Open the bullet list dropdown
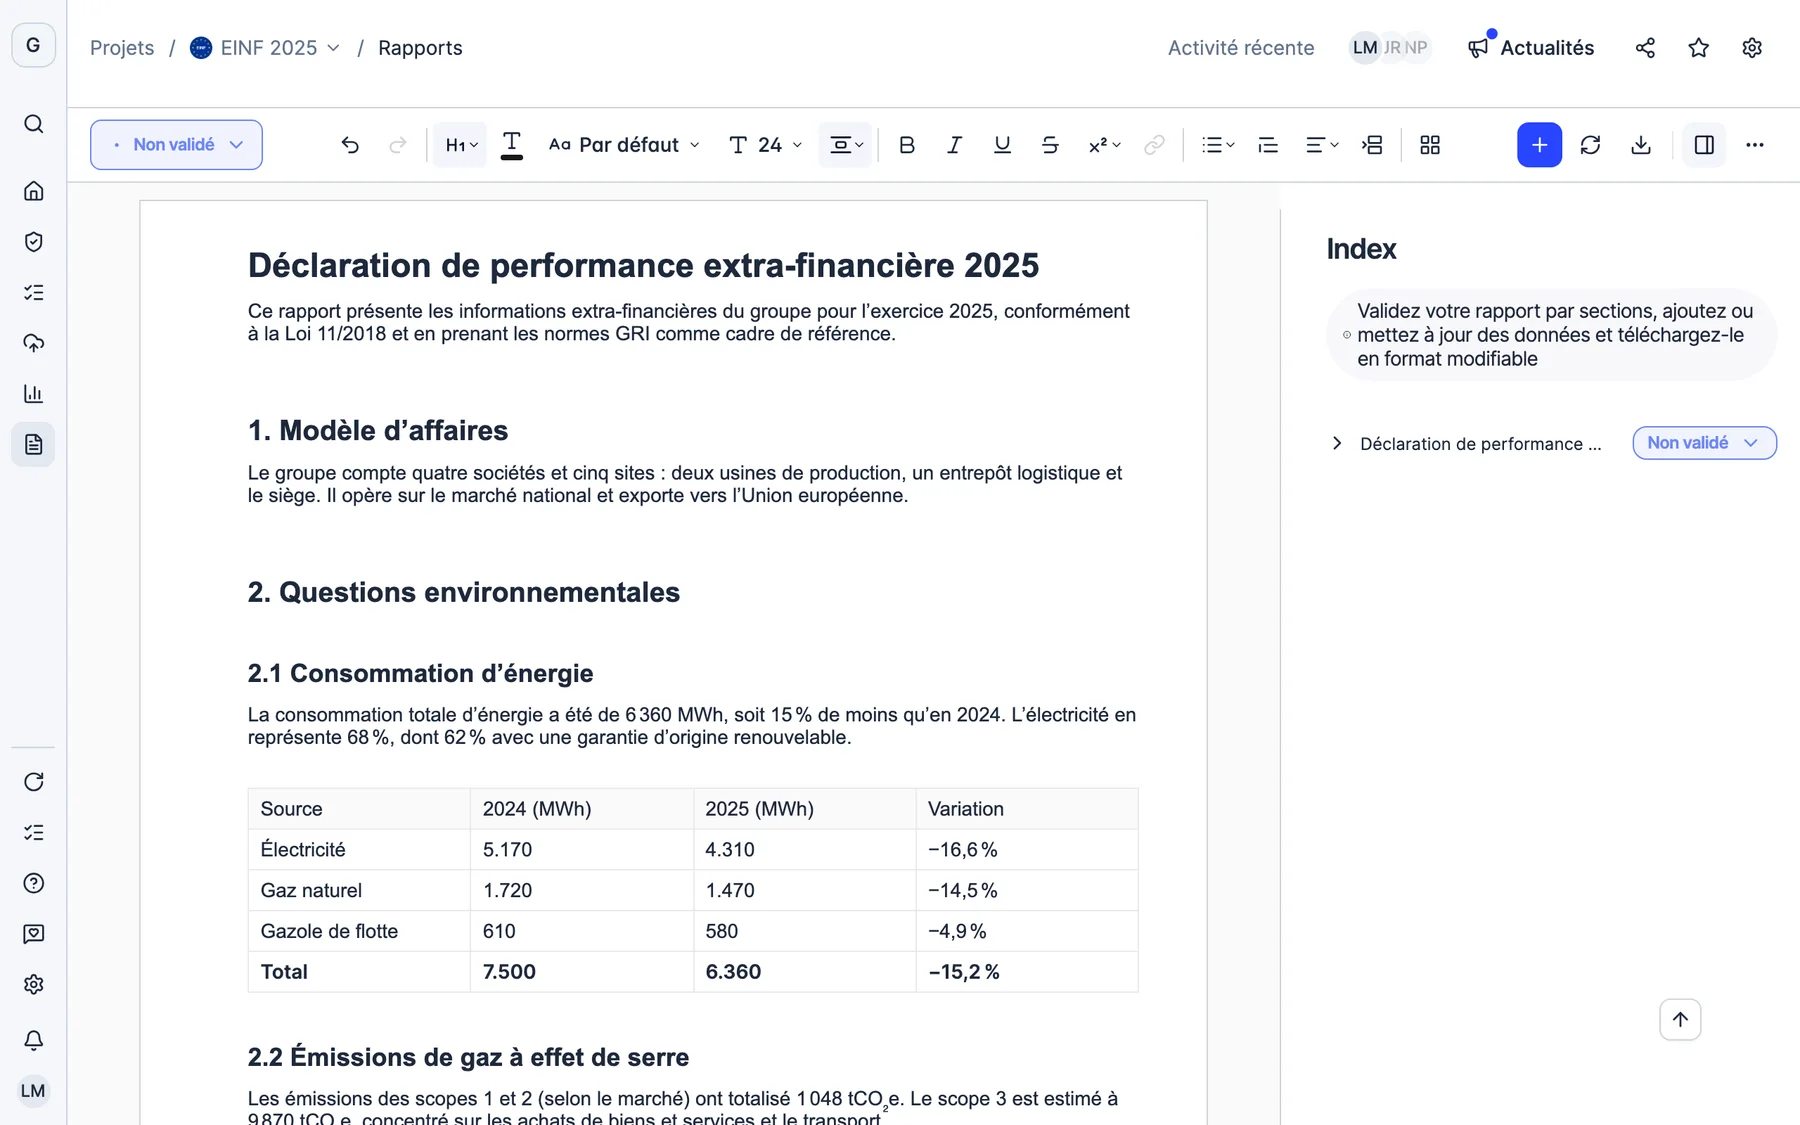This screenshot has width=1800, height=1125. click(x=1218, y=145)
